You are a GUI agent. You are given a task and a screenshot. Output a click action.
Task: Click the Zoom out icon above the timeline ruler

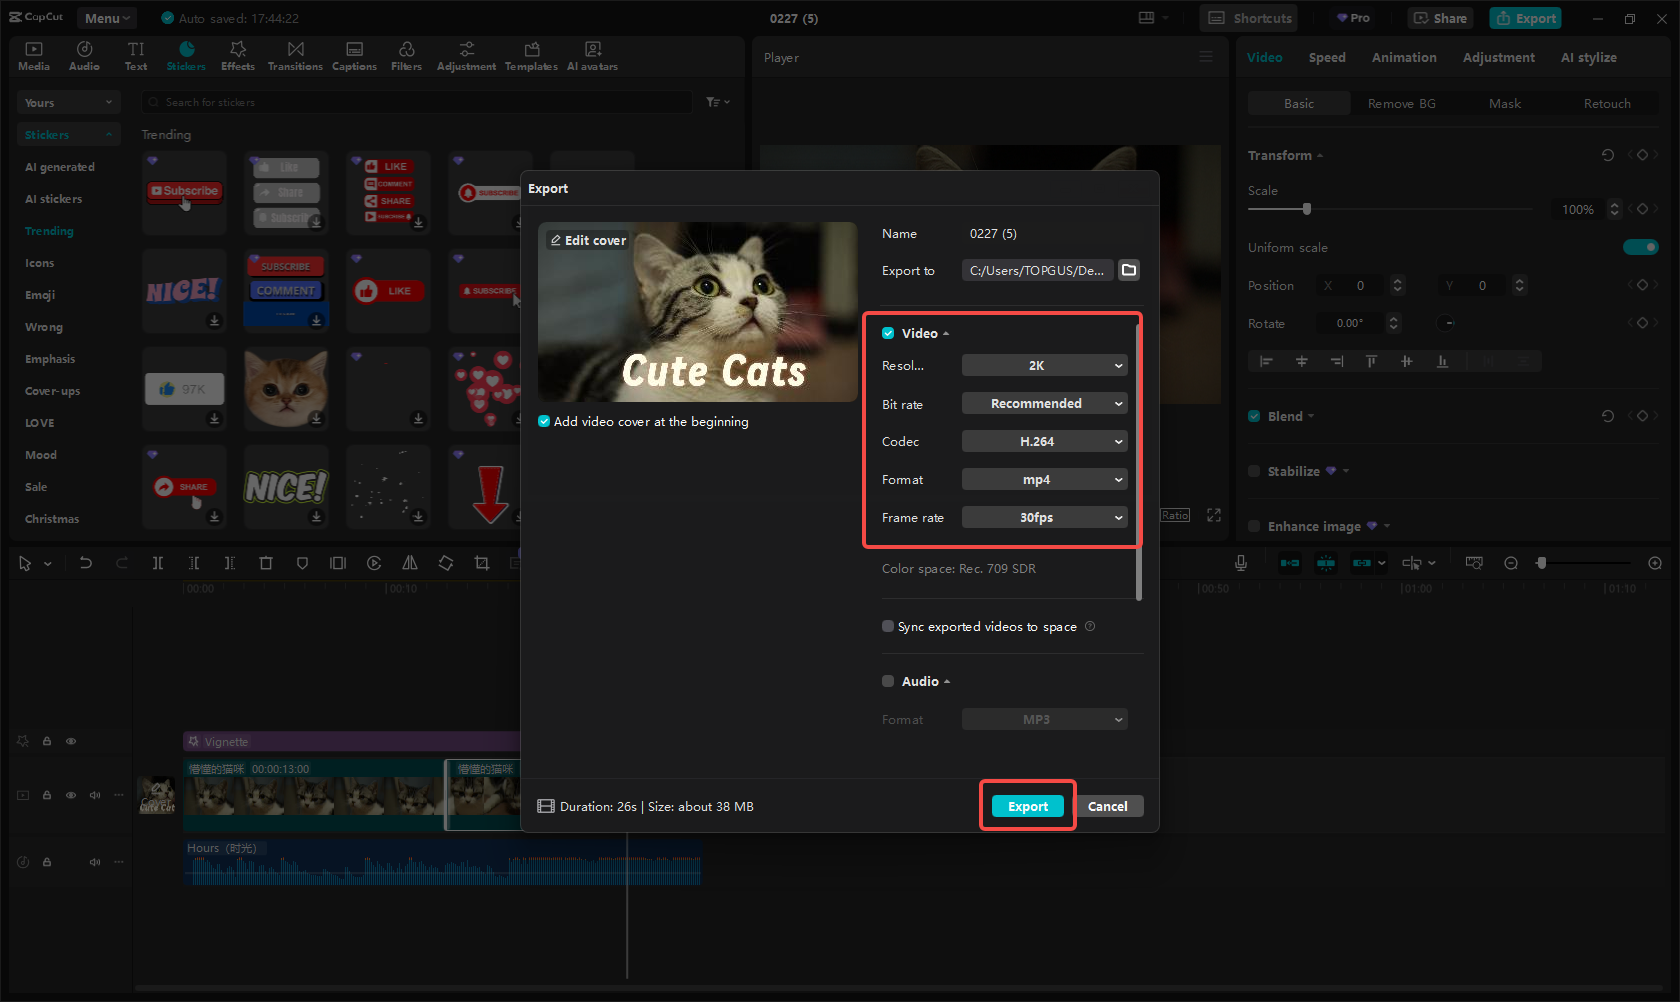point(1510,563)
